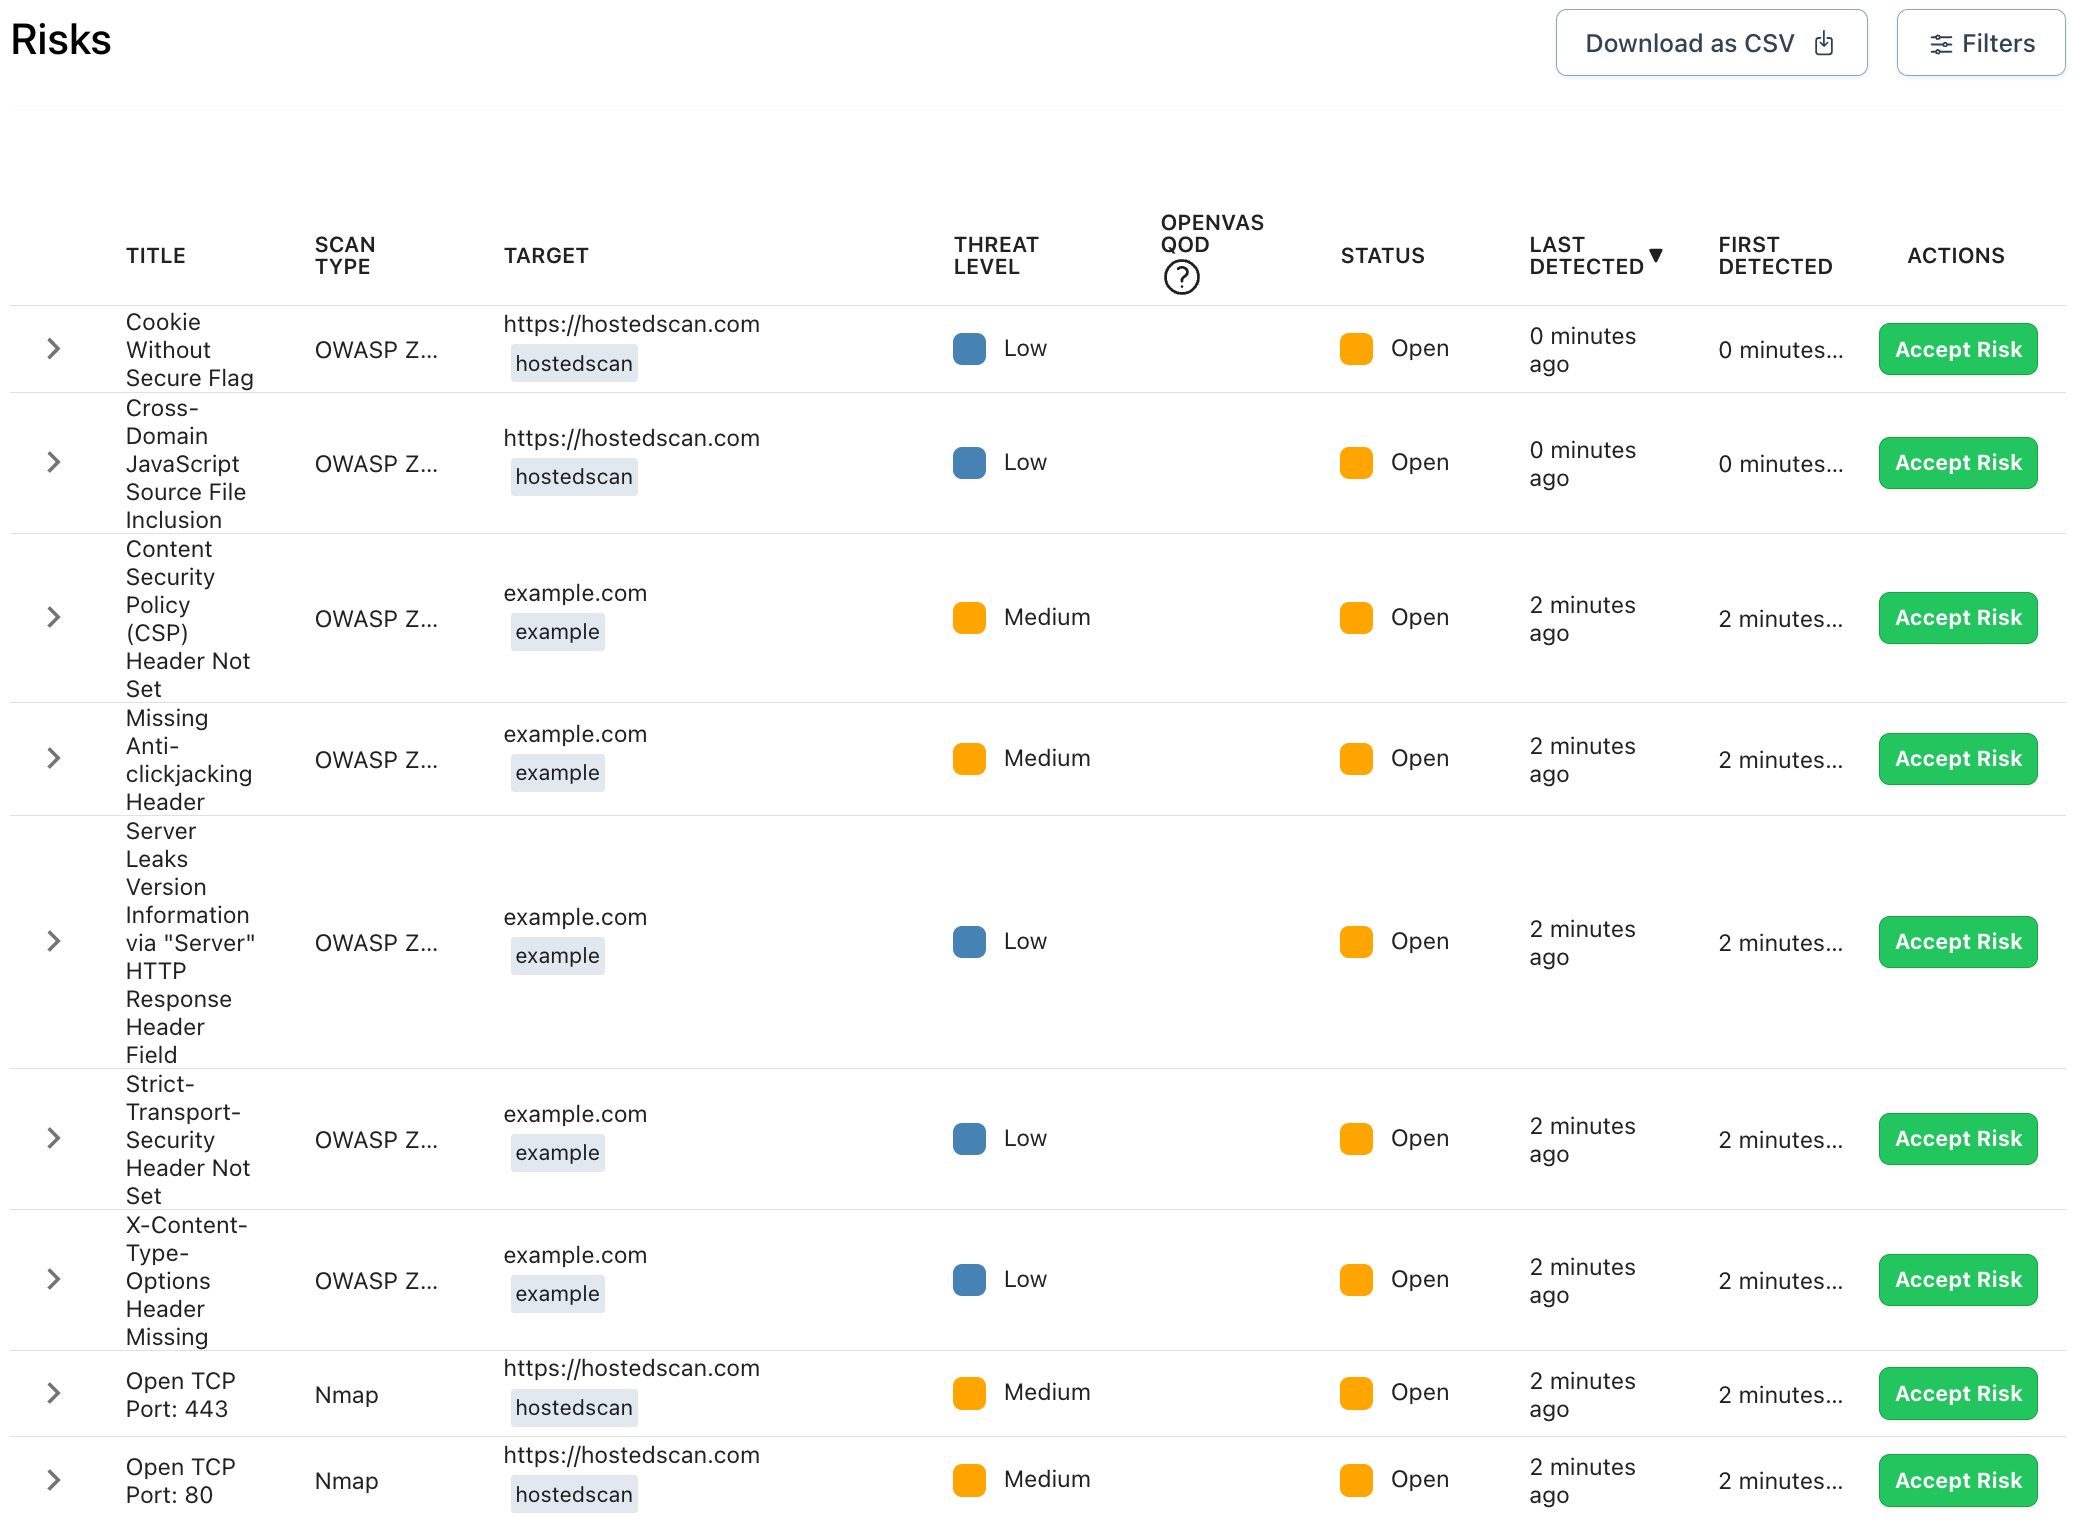Sort the table by the Status column header
Image resolution: width=2082 pixels, height=1532 pixels.
tap(1382, 255)
